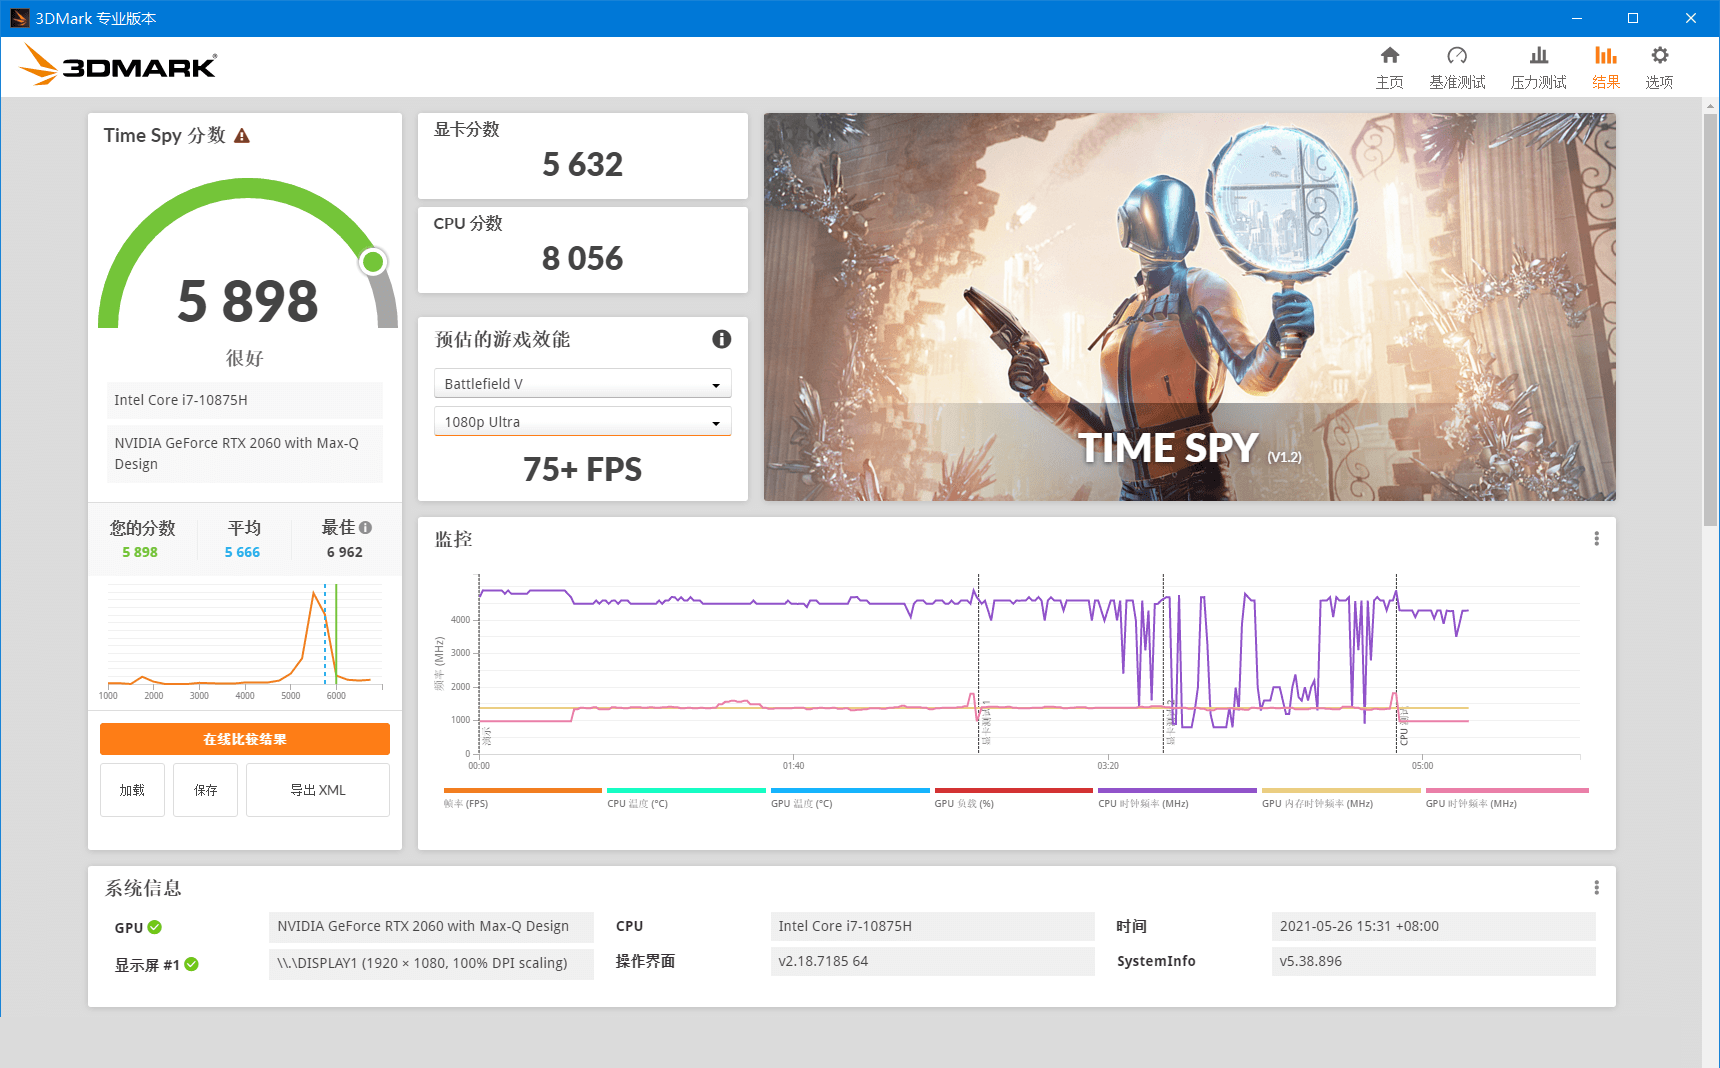
Task: Switch to the 主页 tab
Action: pyautogui.click(x=1390, y=65)
